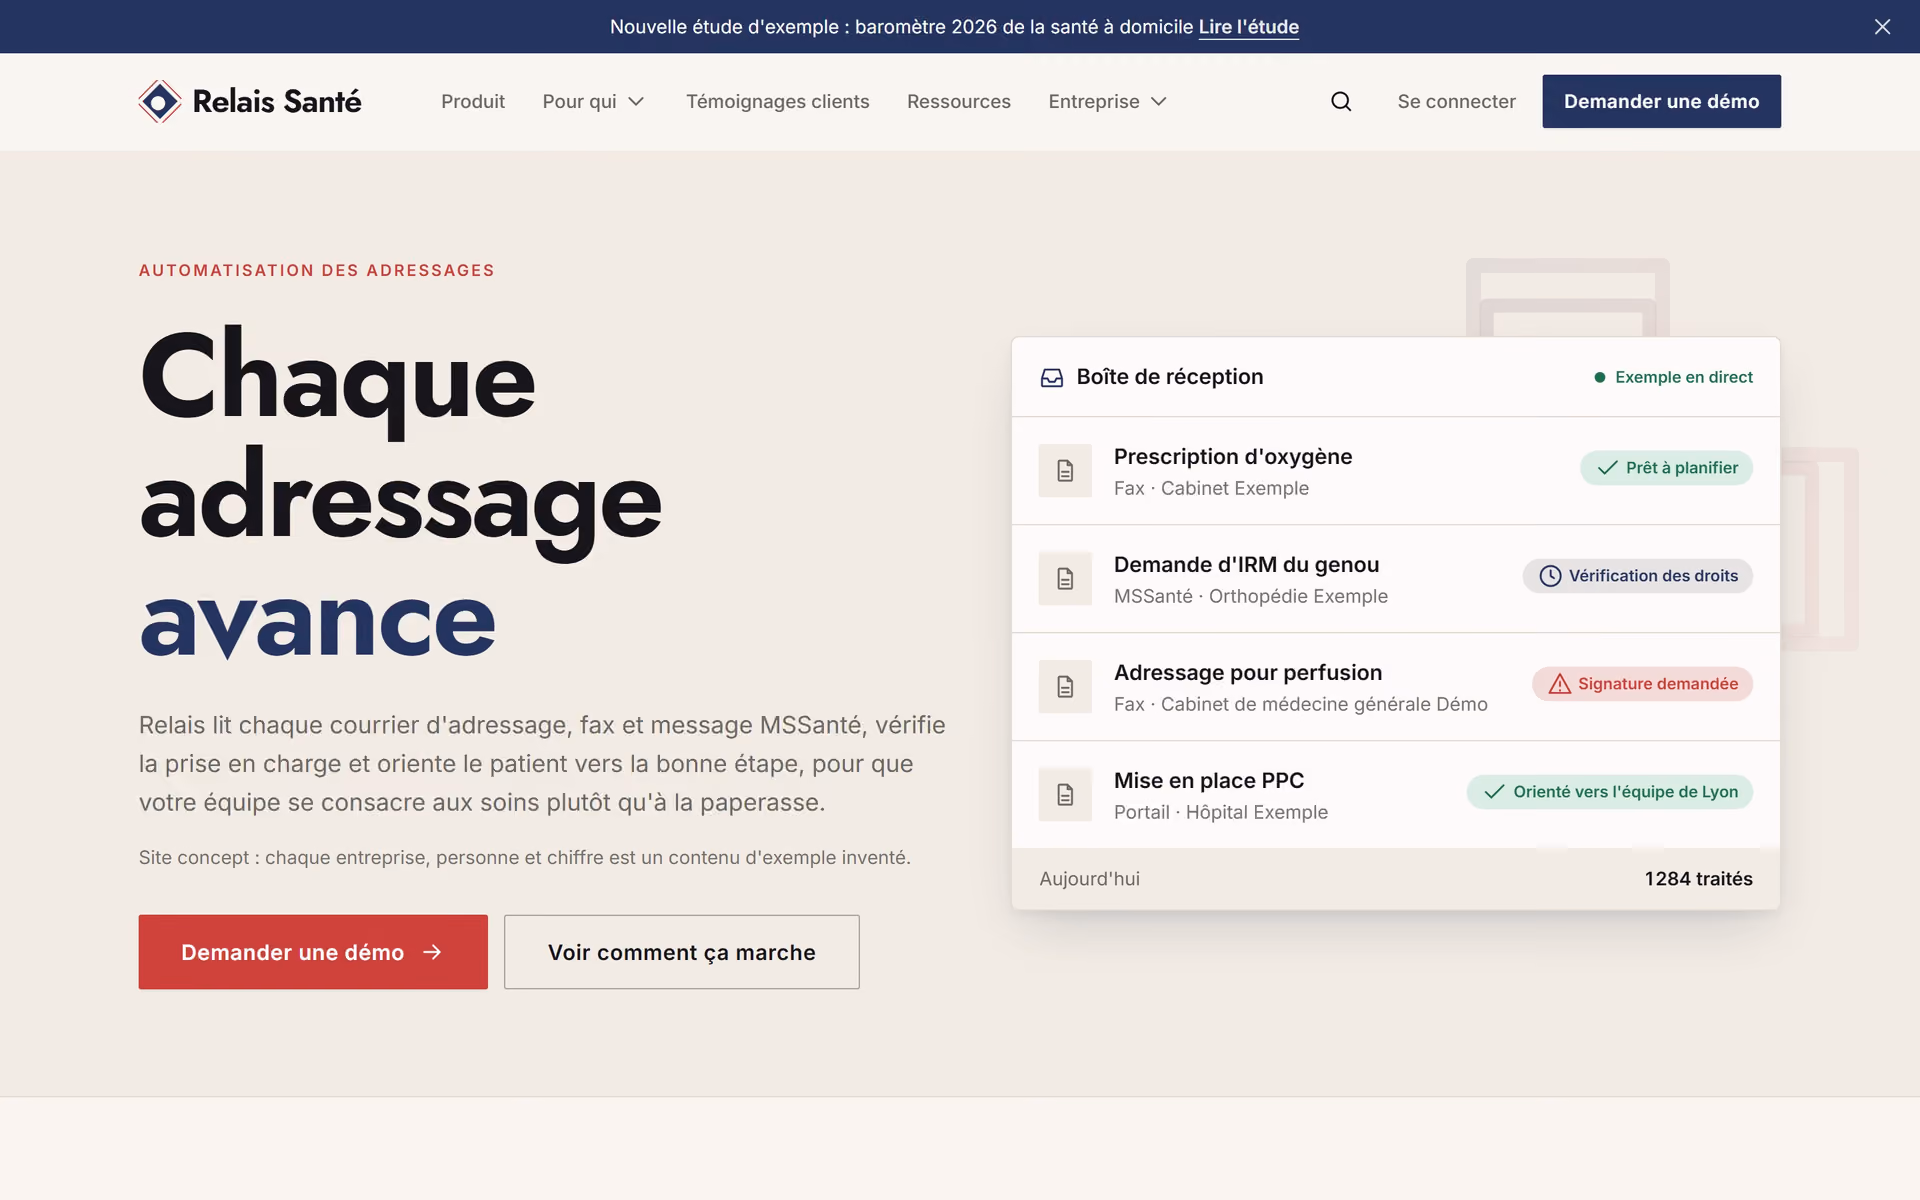Click the Boîte de réception heading
Image resolution: width=1920 pixels, height=1200 pixels.
(x=1169, y=377)
